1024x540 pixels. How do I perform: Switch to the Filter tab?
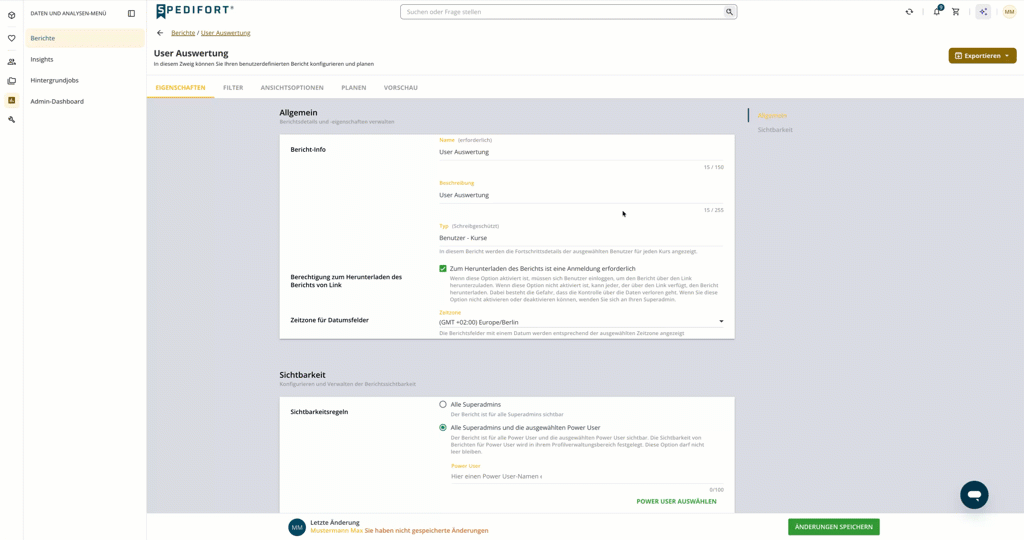click(233, 87)
